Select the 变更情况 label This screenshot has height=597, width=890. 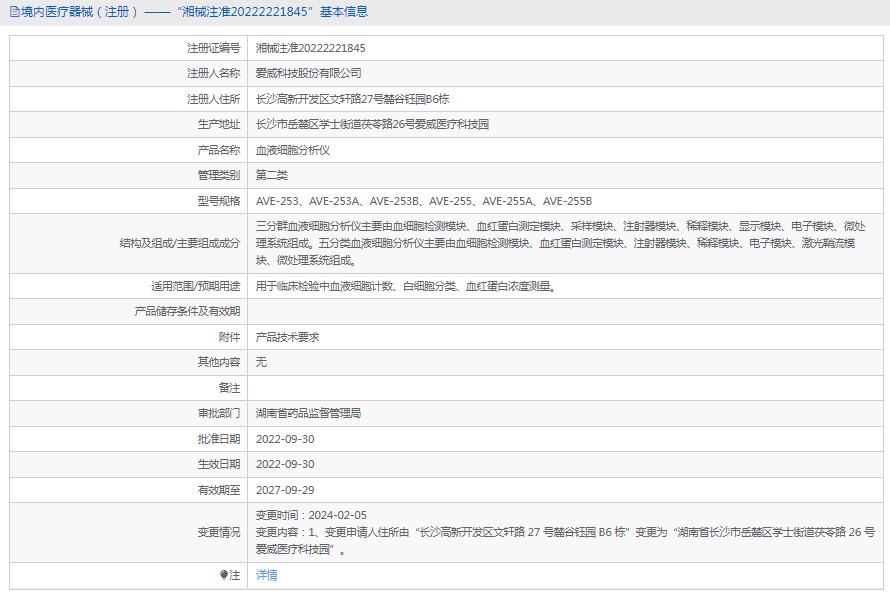pyautogui.click(x=219, y=532)
